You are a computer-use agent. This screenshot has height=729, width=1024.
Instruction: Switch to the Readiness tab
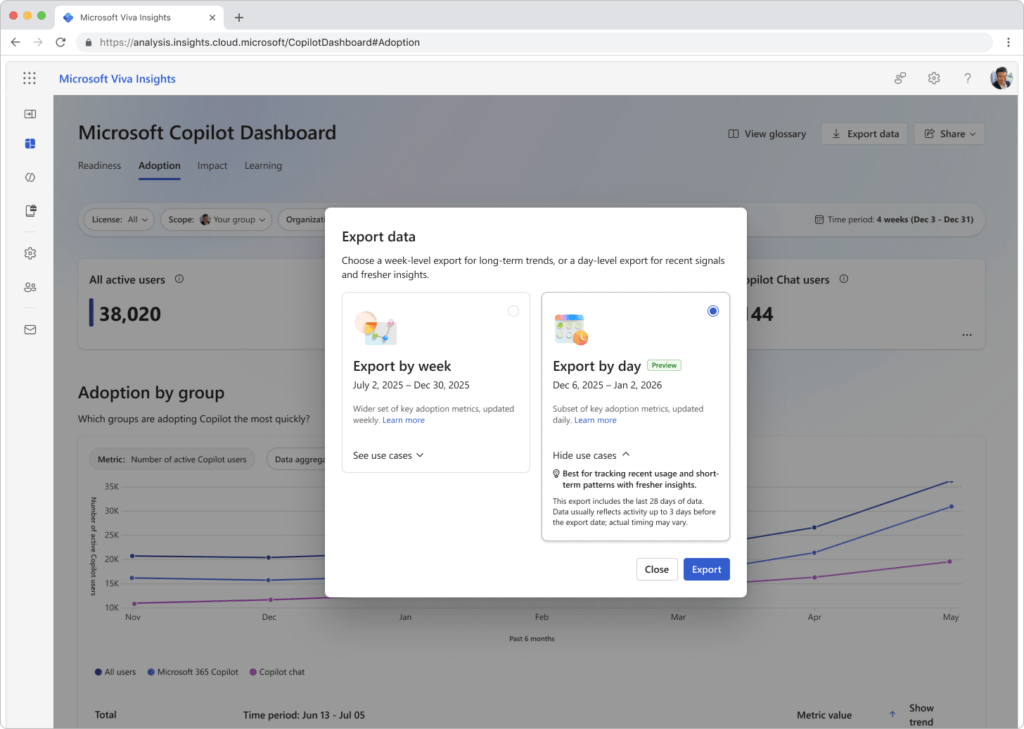coord(100,166)
